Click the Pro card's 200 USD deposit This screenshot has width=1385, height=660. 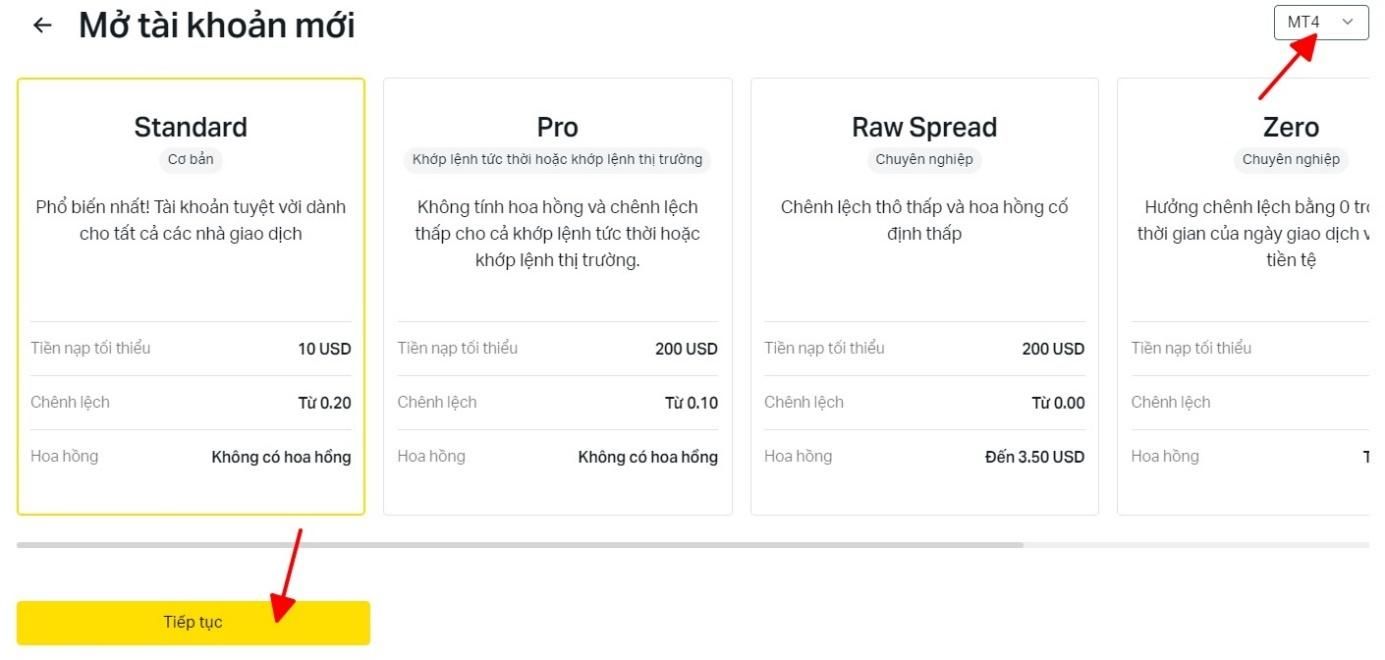(686, 349)
